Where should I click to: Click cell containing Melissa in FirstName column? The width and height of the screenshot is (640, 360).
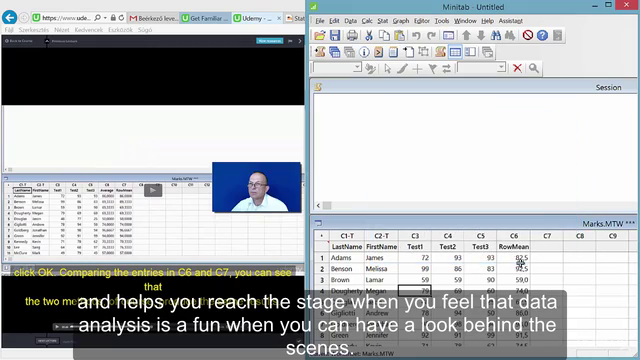point(381,269)
